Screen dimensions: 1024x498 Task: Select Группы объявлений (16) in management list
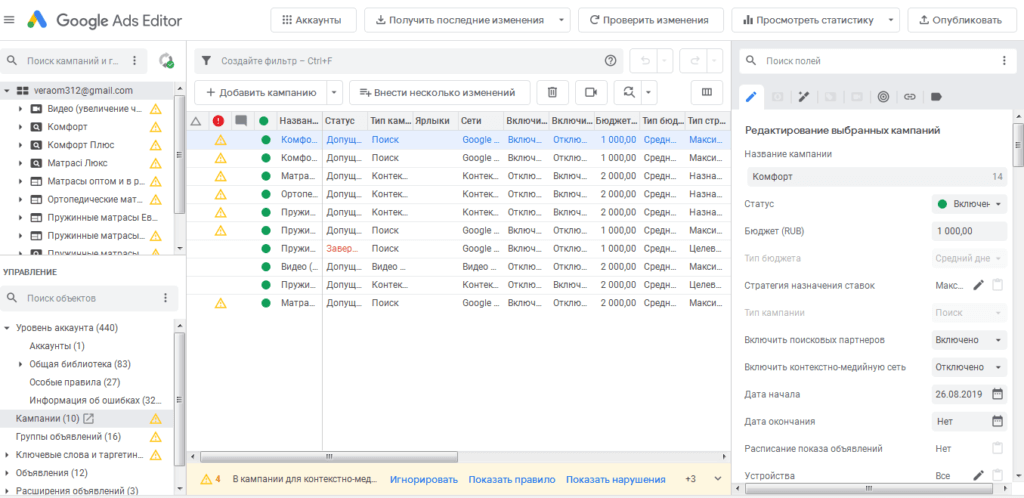tap(68, 436)
